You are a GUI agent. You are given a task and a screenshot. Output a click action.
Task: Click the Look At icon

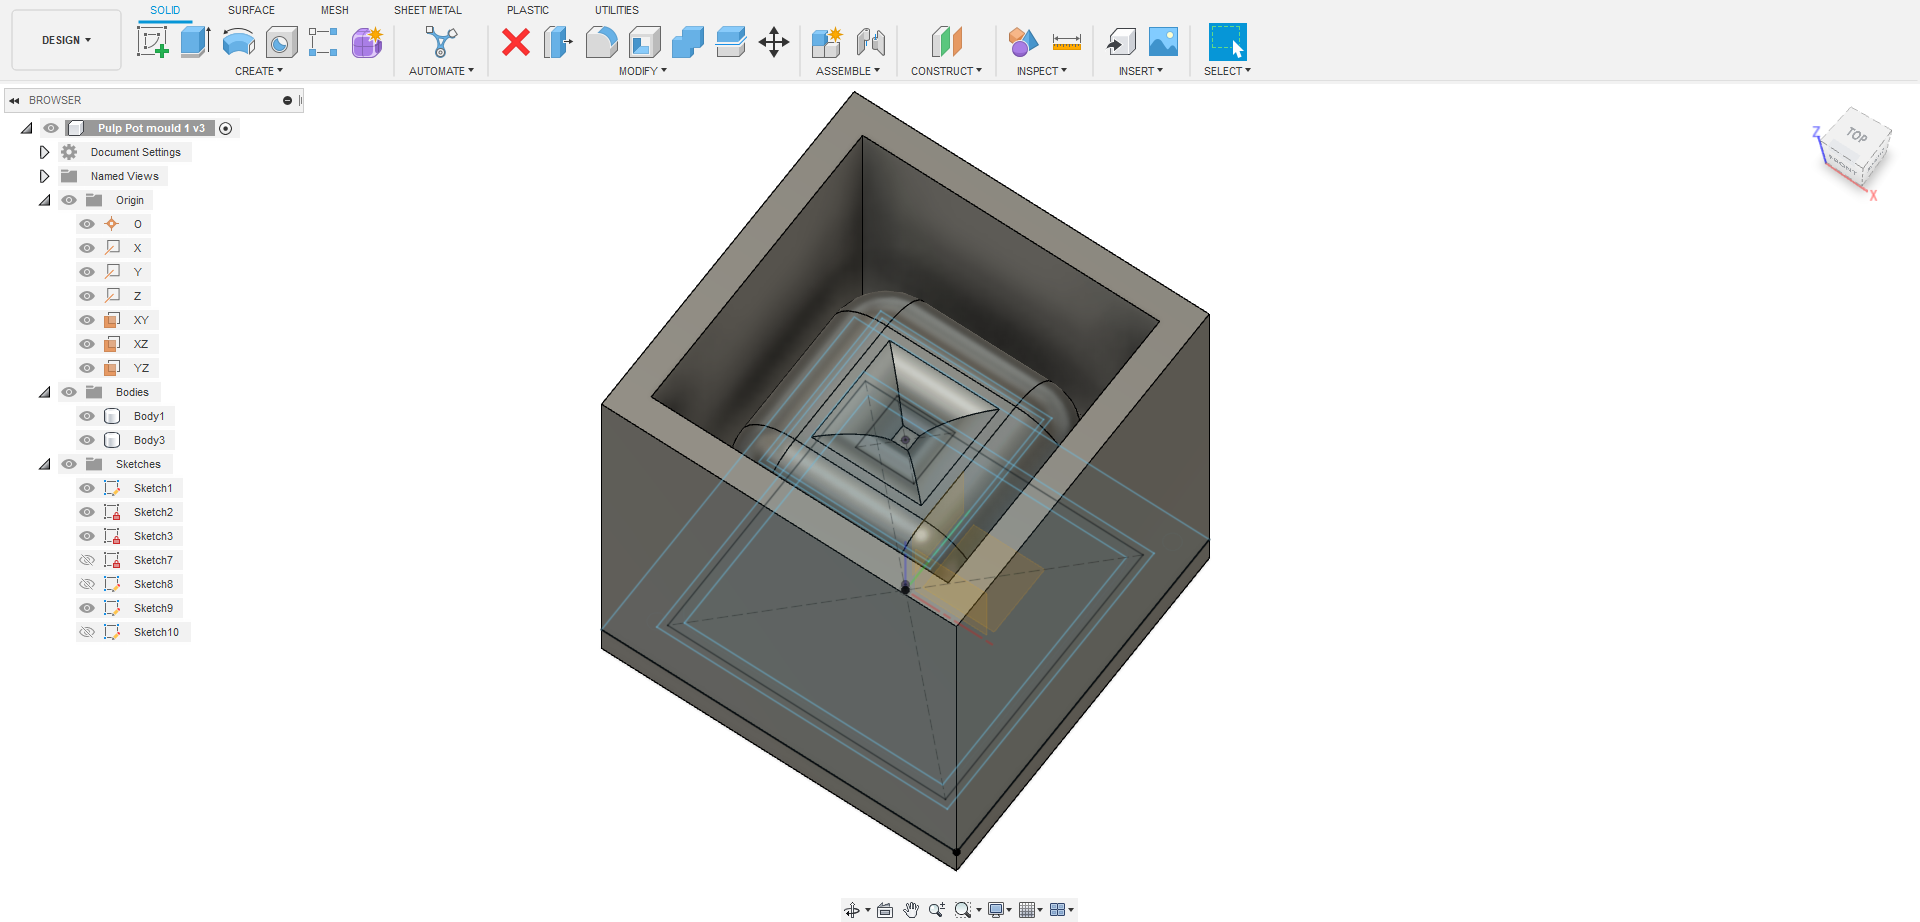pyautogui.click(x=885, y=910)
